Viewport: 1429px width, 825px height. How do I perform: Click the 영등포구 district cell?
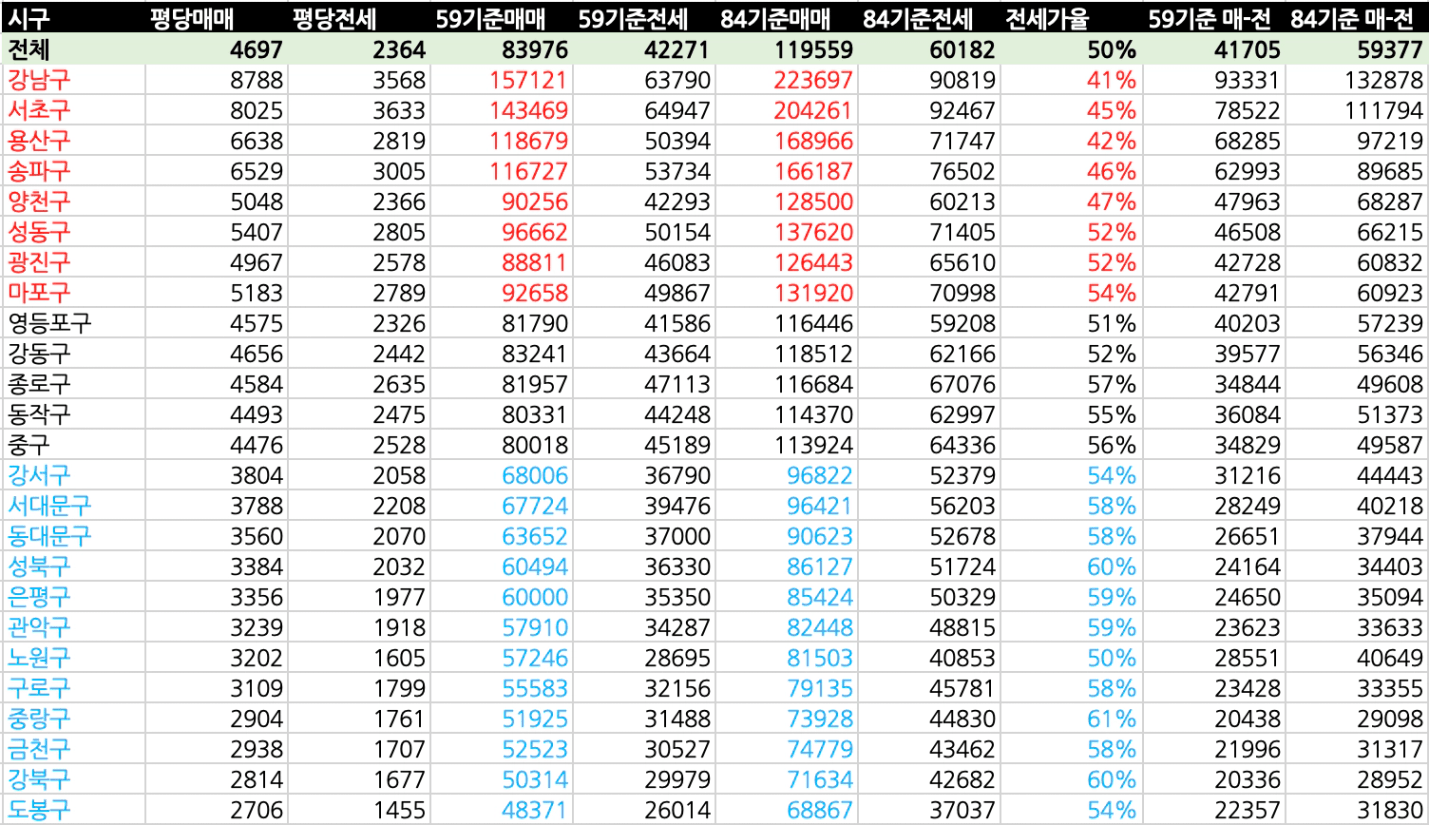49,323
